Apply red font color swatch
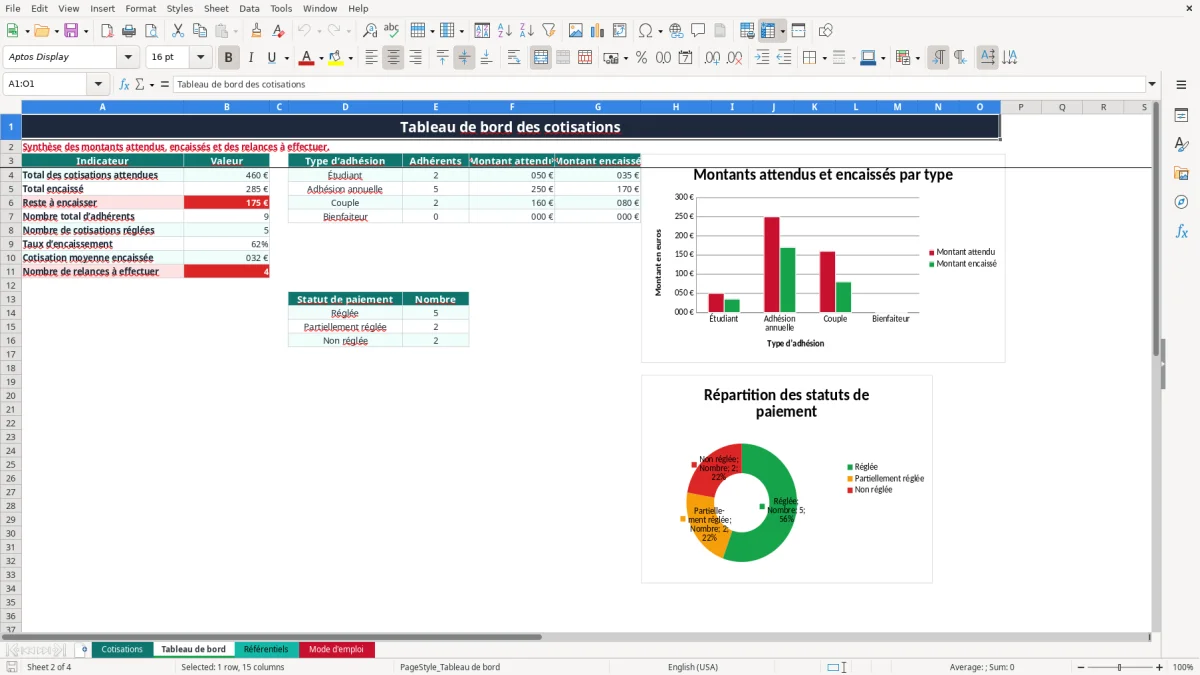1200x675 pixels. pos(306,58)
